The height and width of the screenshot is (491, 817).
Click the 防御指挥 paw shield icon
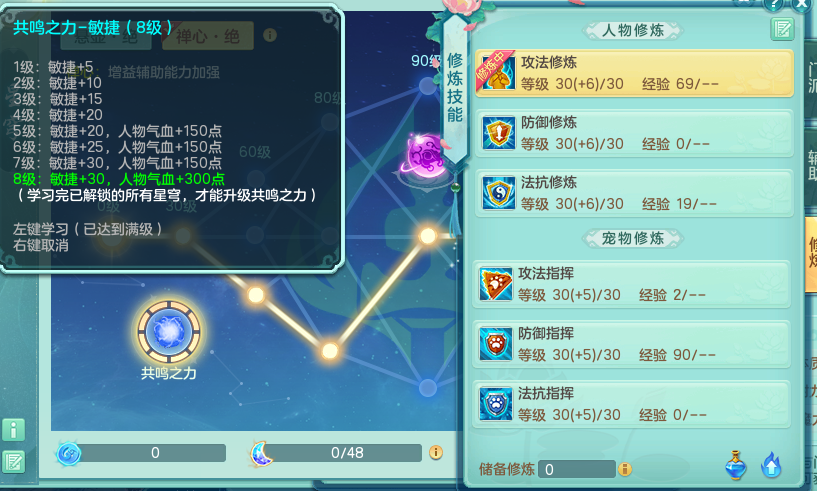point(496,344)
